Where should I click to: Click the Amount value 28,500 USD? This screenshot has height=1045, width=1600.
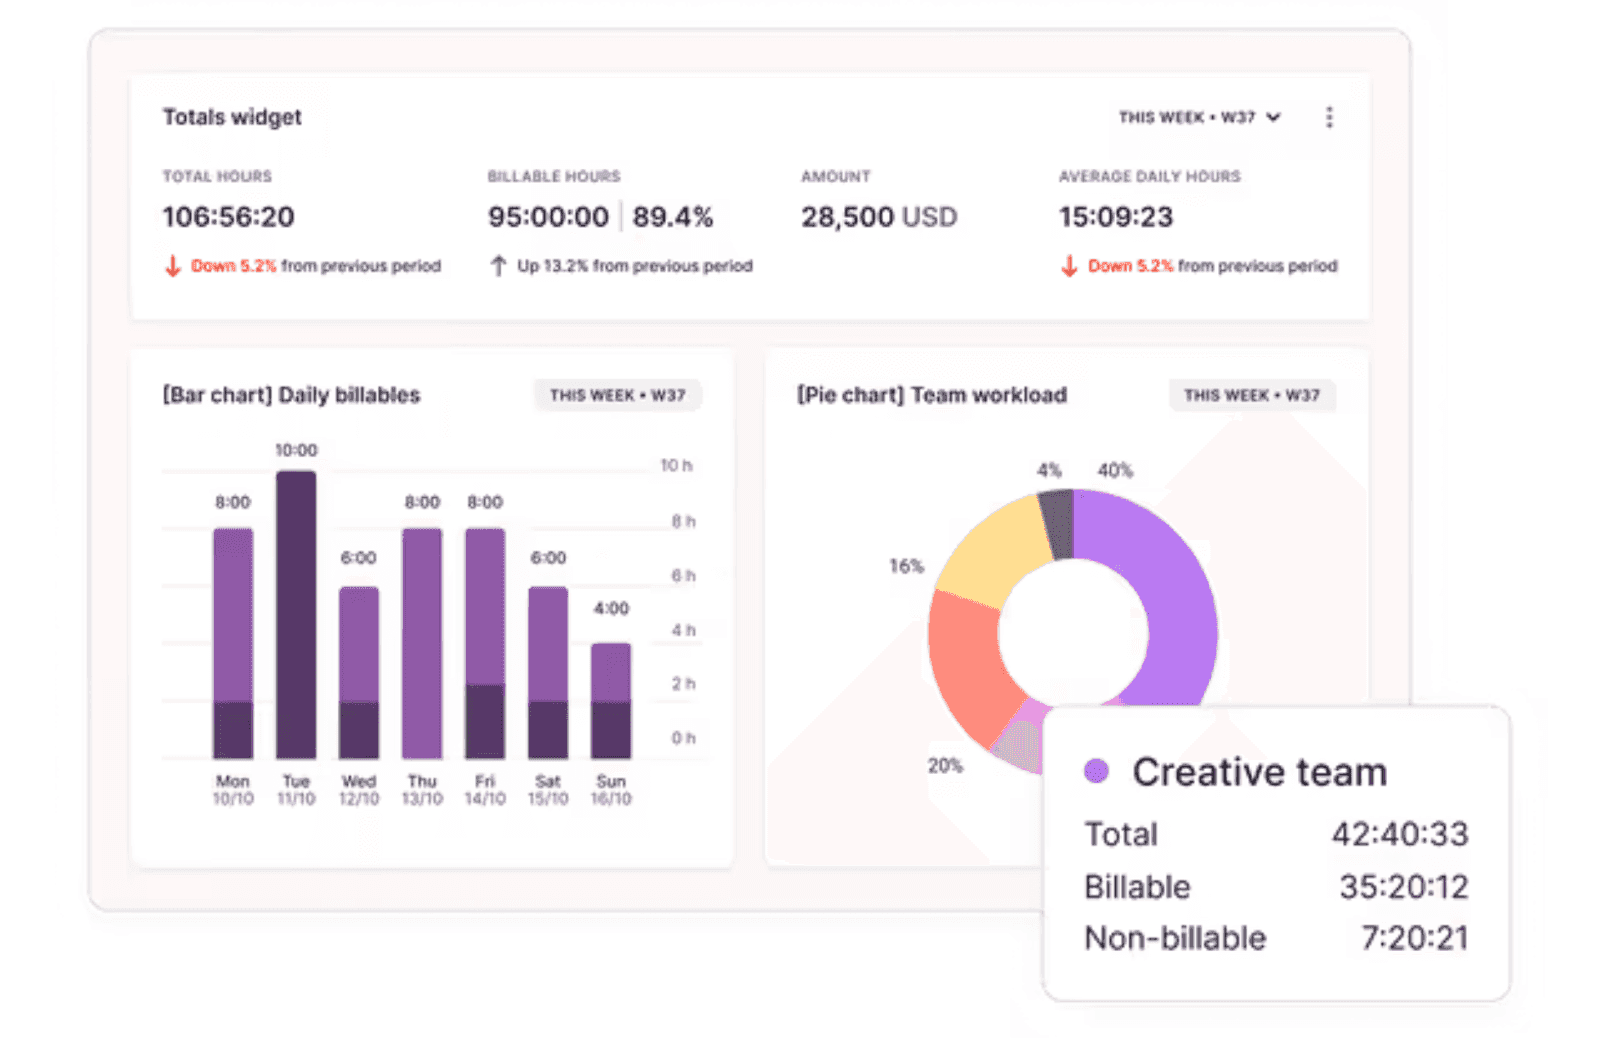[x=879, y=217]
